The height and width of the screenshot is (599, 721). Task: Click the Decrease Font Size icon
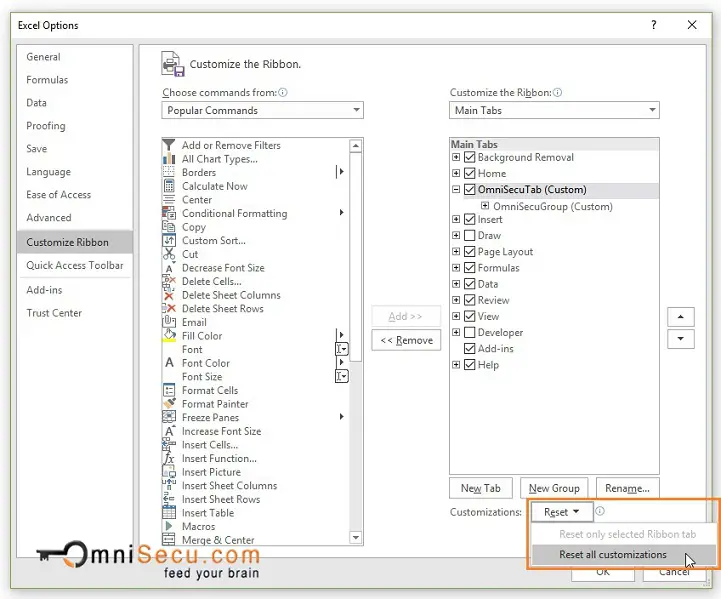click(169, 268)
